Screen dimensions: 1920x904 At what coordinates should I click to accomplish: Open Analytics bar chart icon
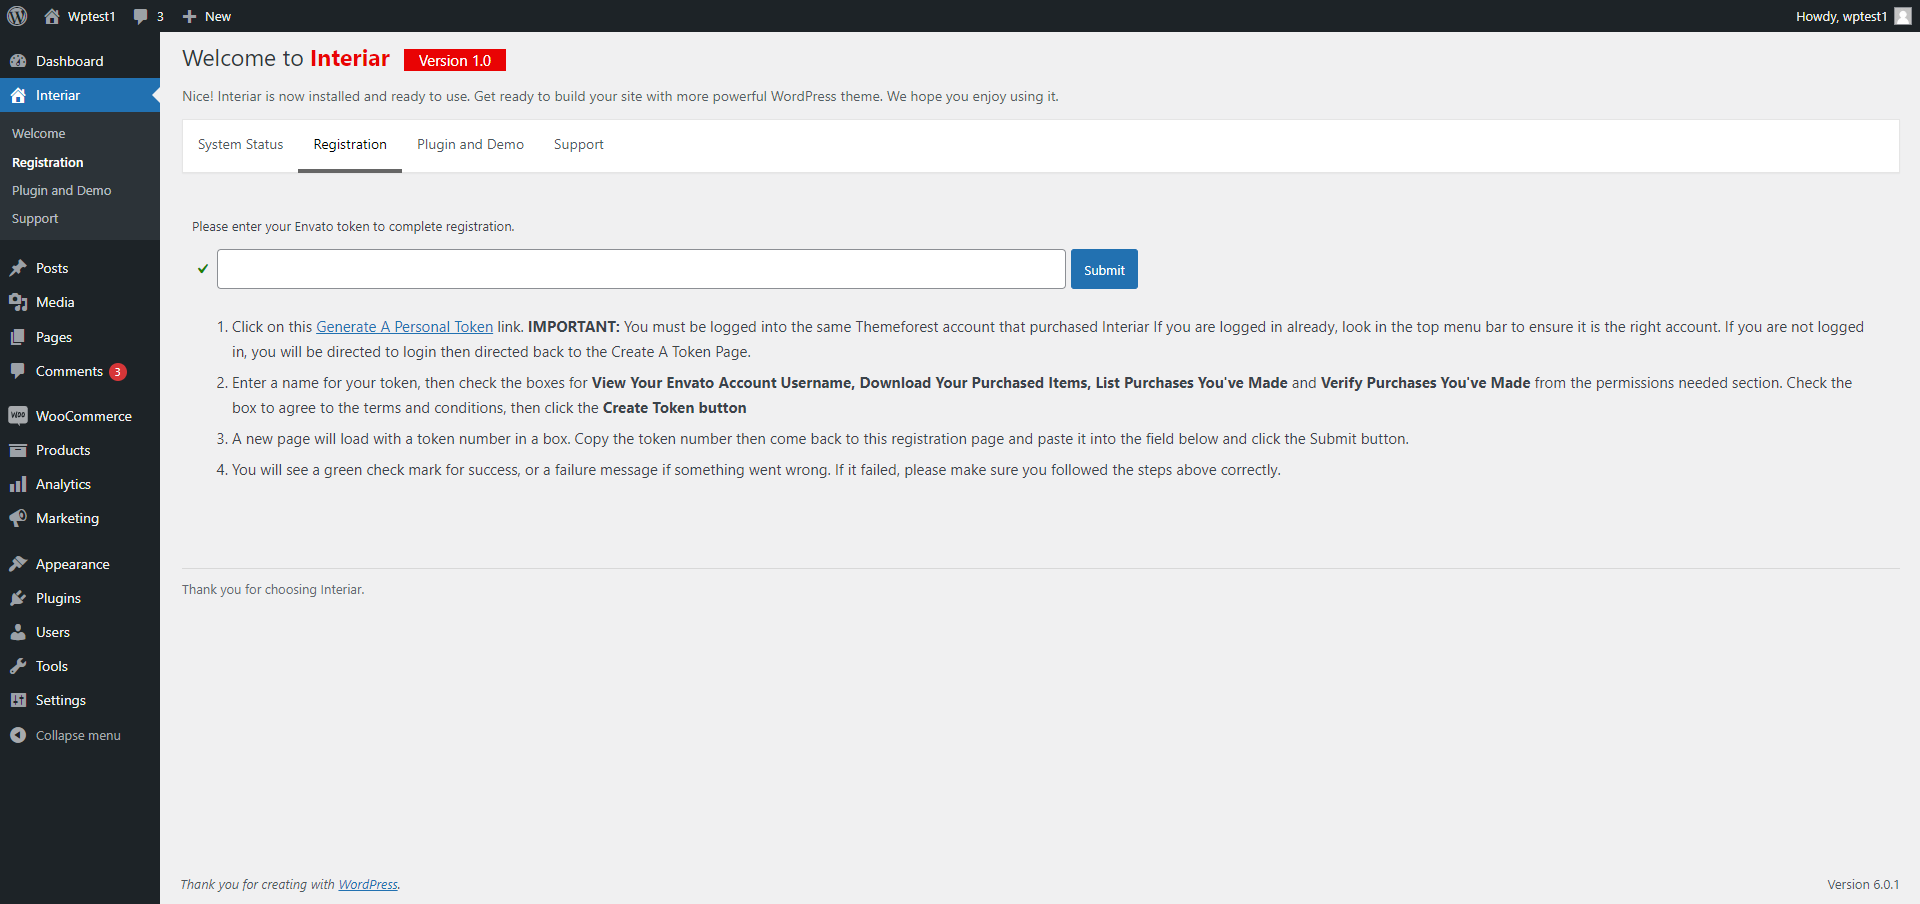point(18,484)
